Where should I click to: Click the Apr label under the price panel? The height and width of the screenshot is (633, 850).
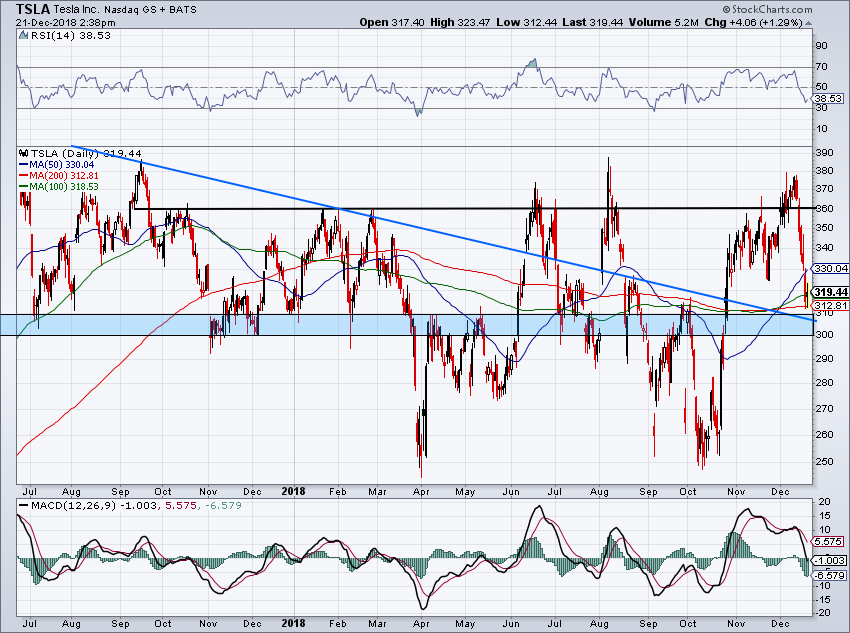pos(421,492)
